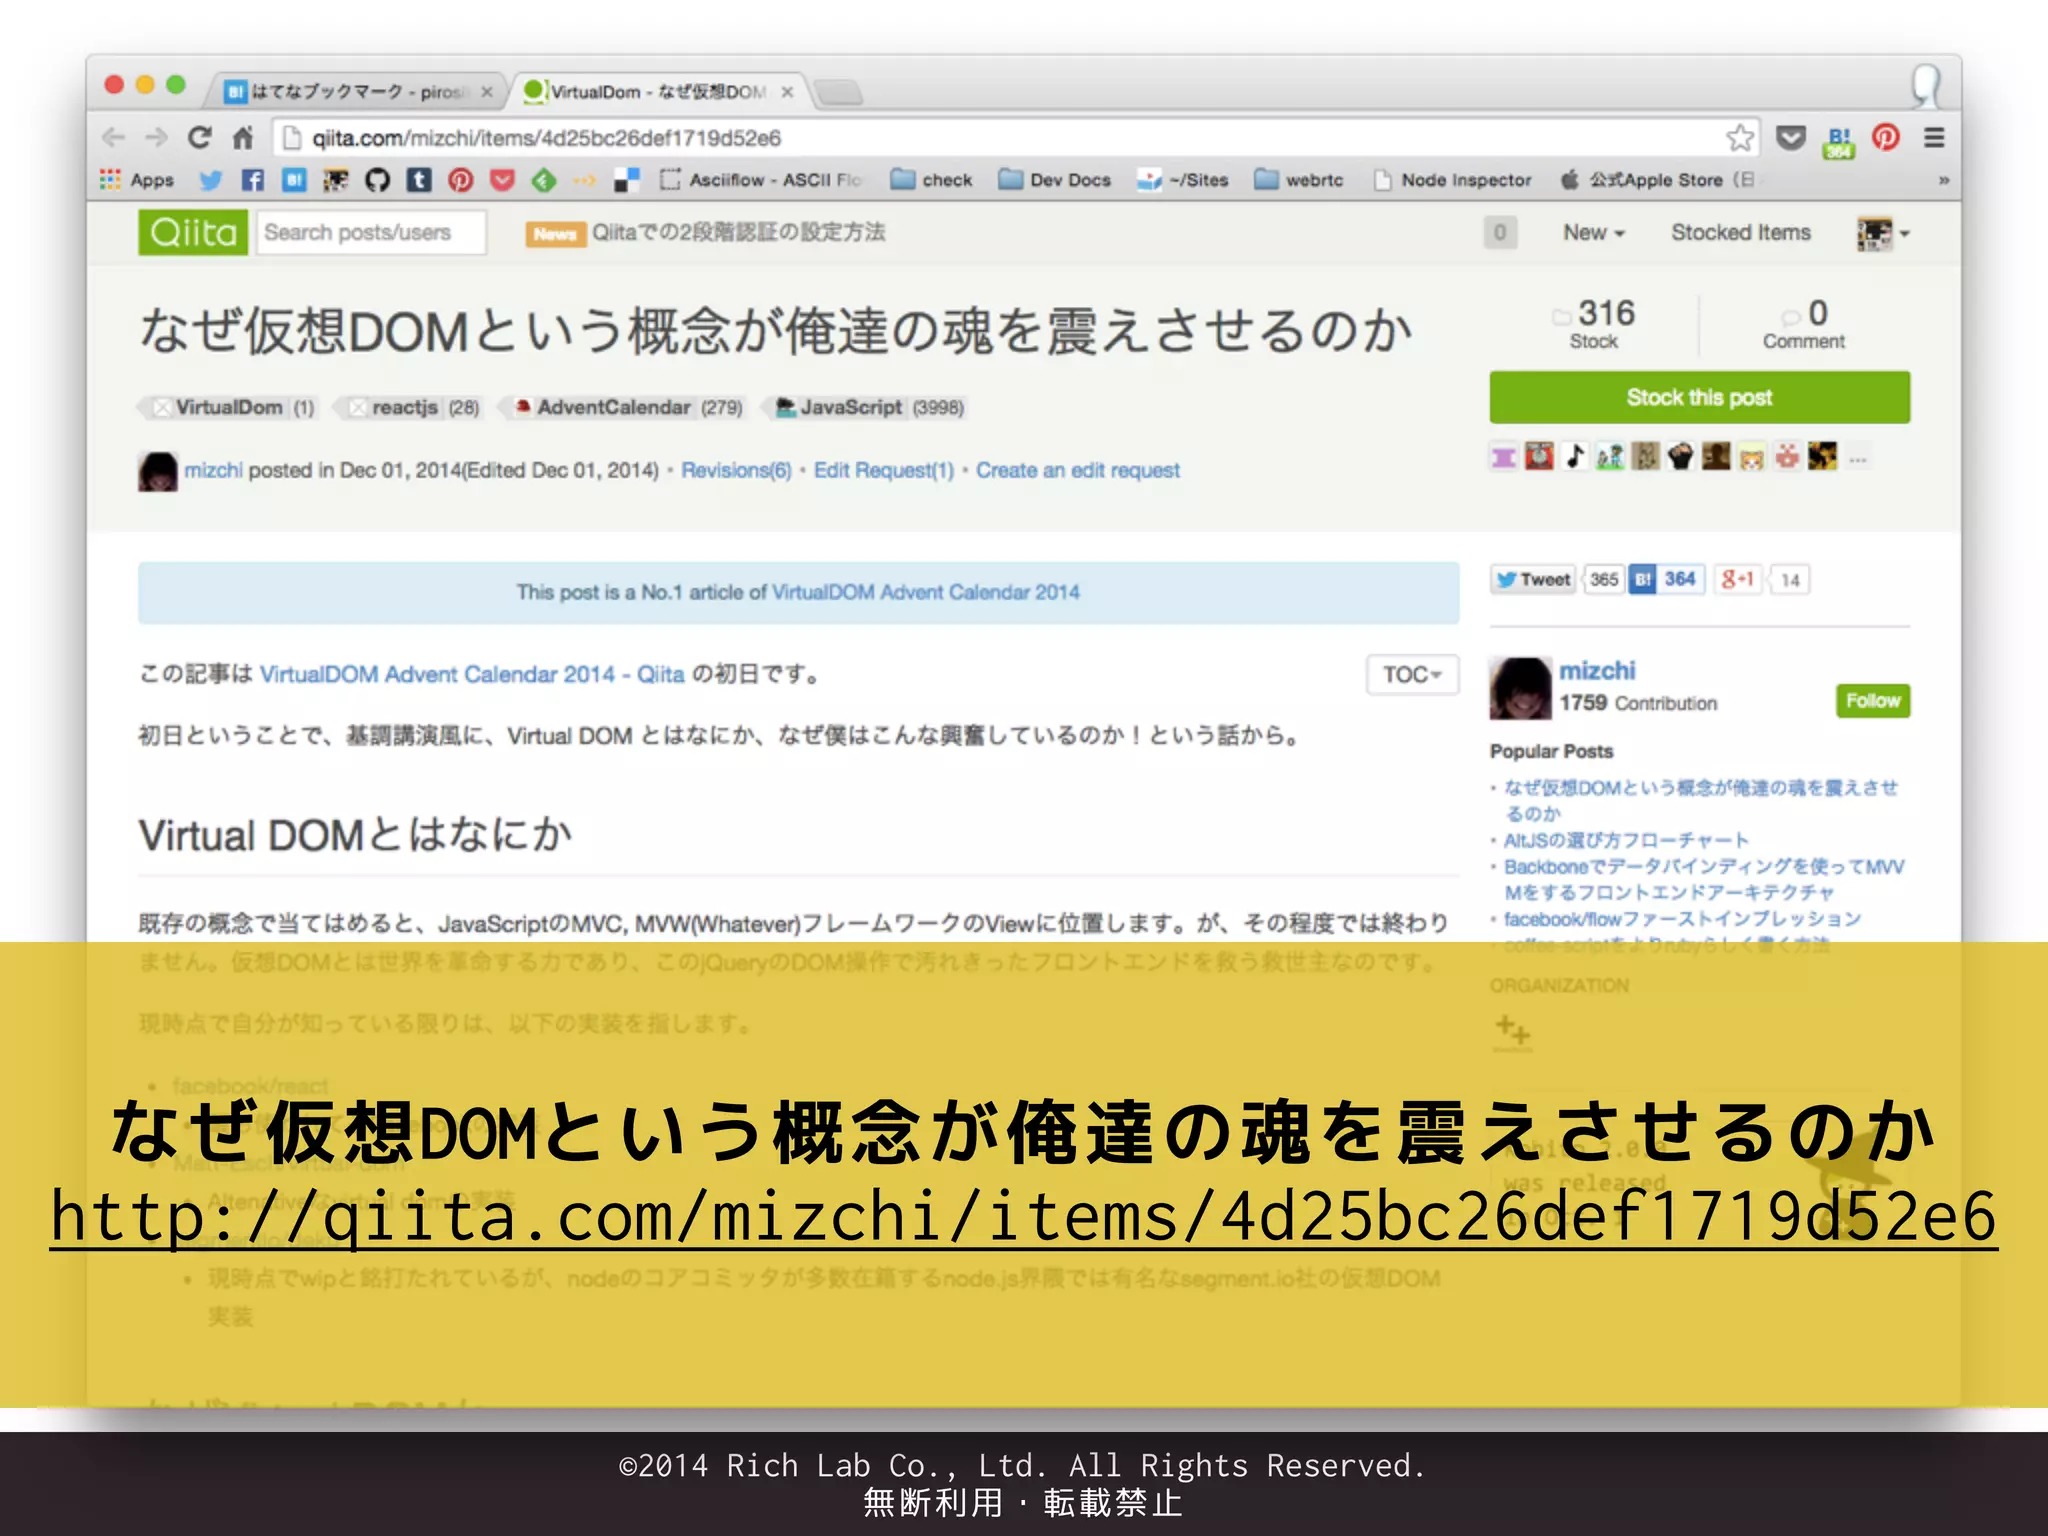Open the Hatena bookmark extension icon
2048x1536 pixels.
point(1838,141)
